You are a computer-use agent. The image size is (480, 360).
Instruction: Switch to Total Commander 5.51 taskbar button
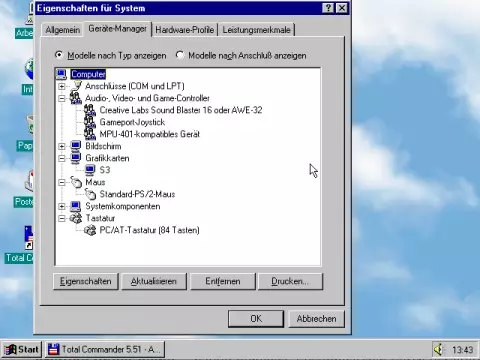105,349
